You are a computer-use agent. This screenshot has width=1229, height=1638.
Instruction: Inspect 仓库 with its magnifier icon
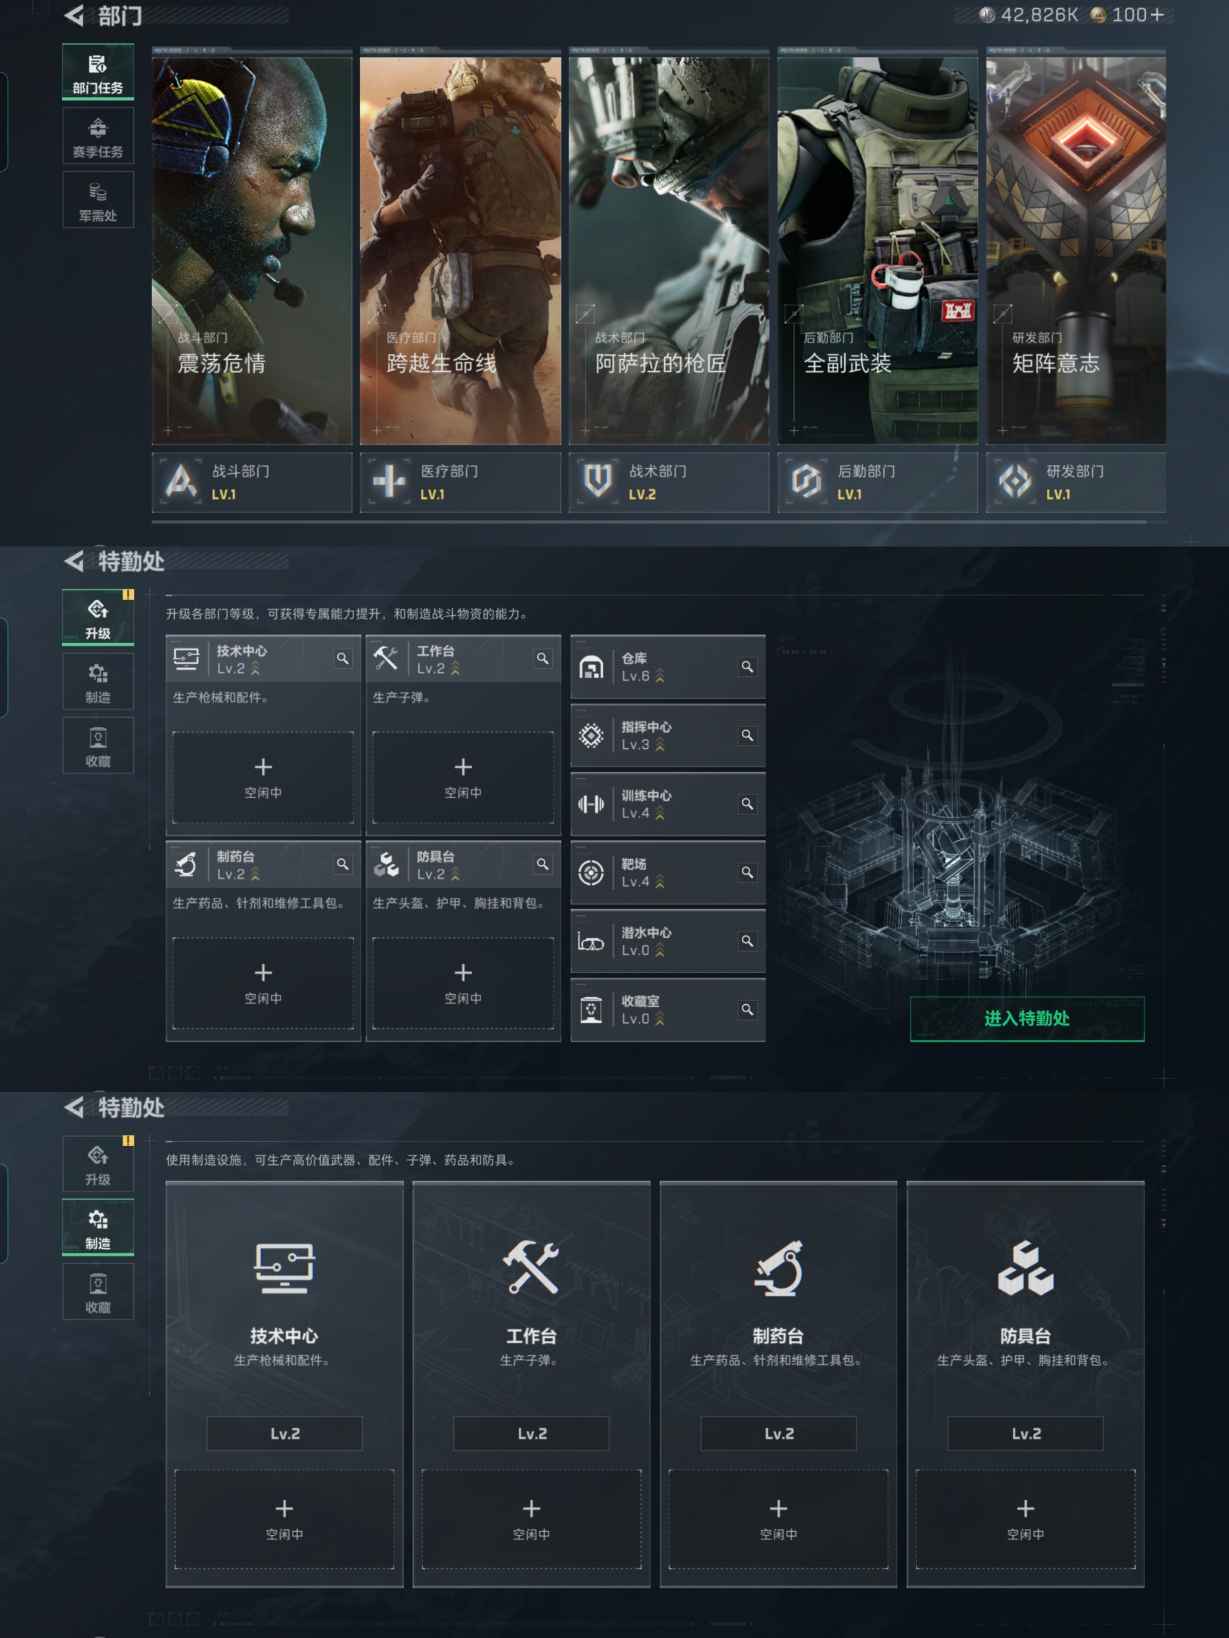[x=747, y=667]
